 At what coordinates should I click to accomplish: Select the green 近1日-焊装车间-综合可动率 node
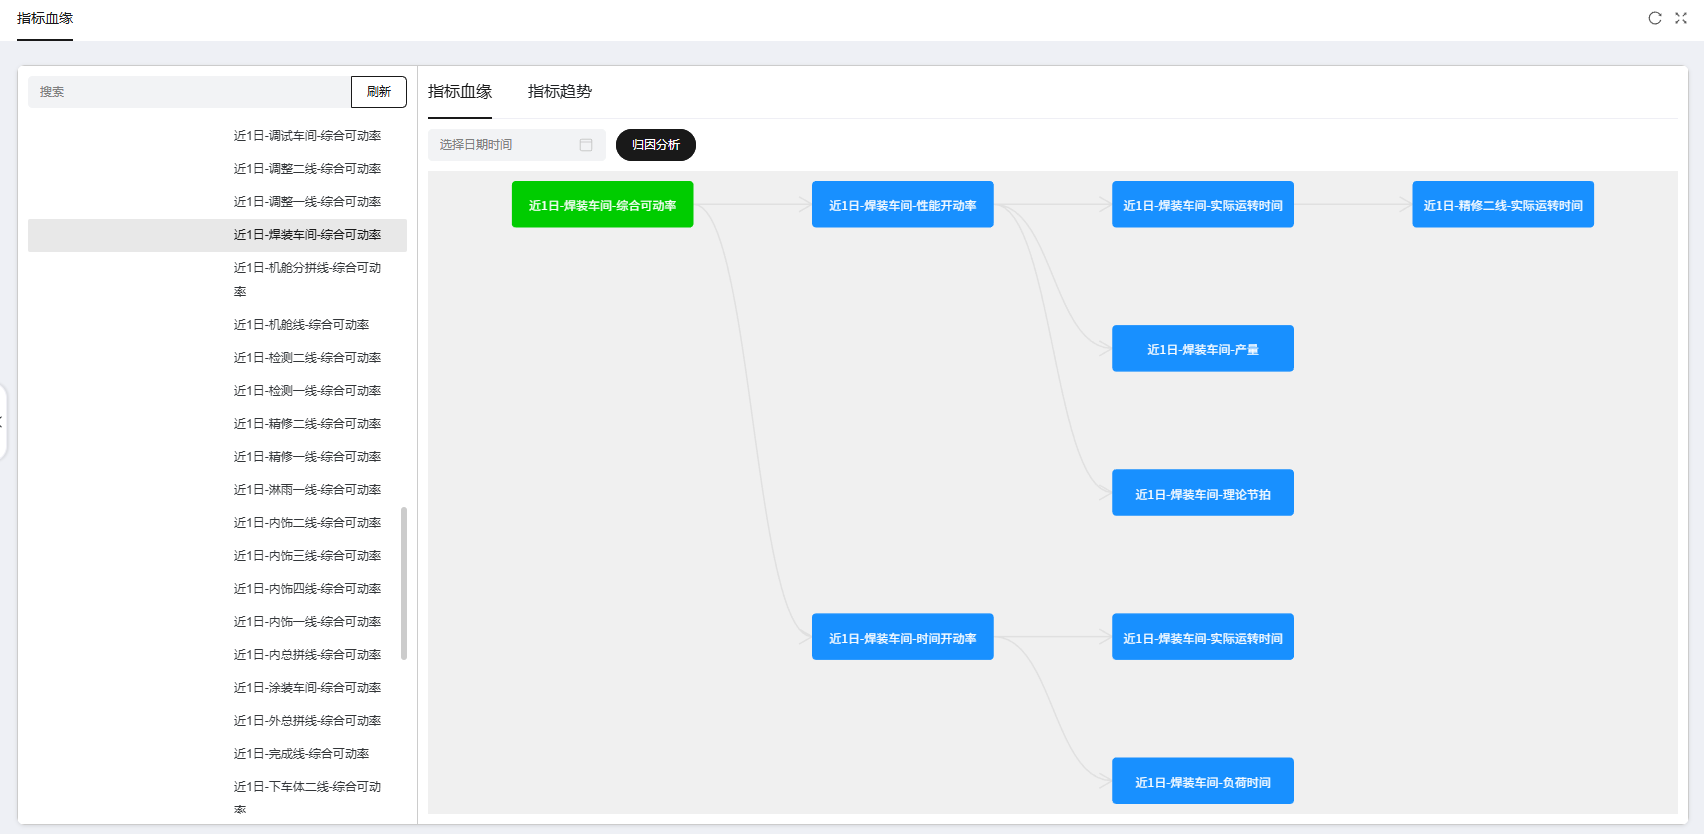[602, 205]
